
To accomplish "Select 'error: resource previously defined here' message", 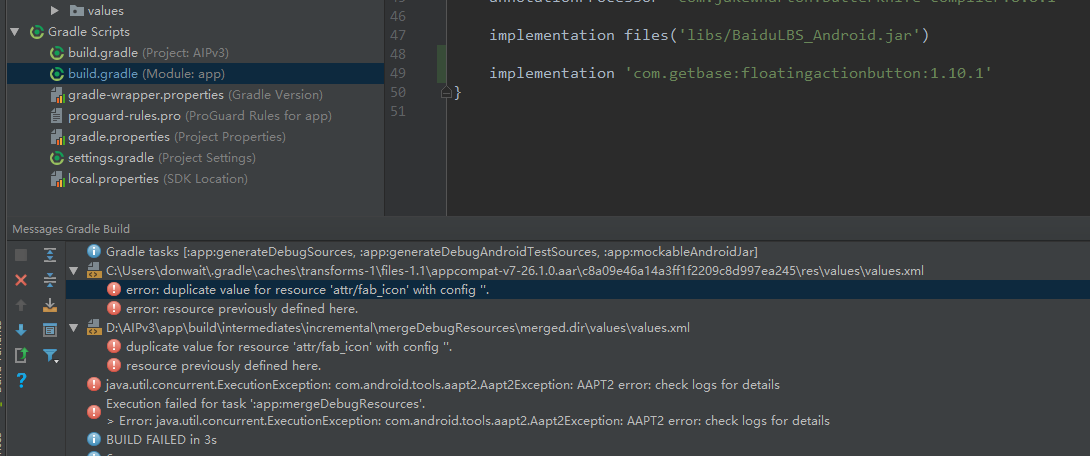I will tap(242, 308).
